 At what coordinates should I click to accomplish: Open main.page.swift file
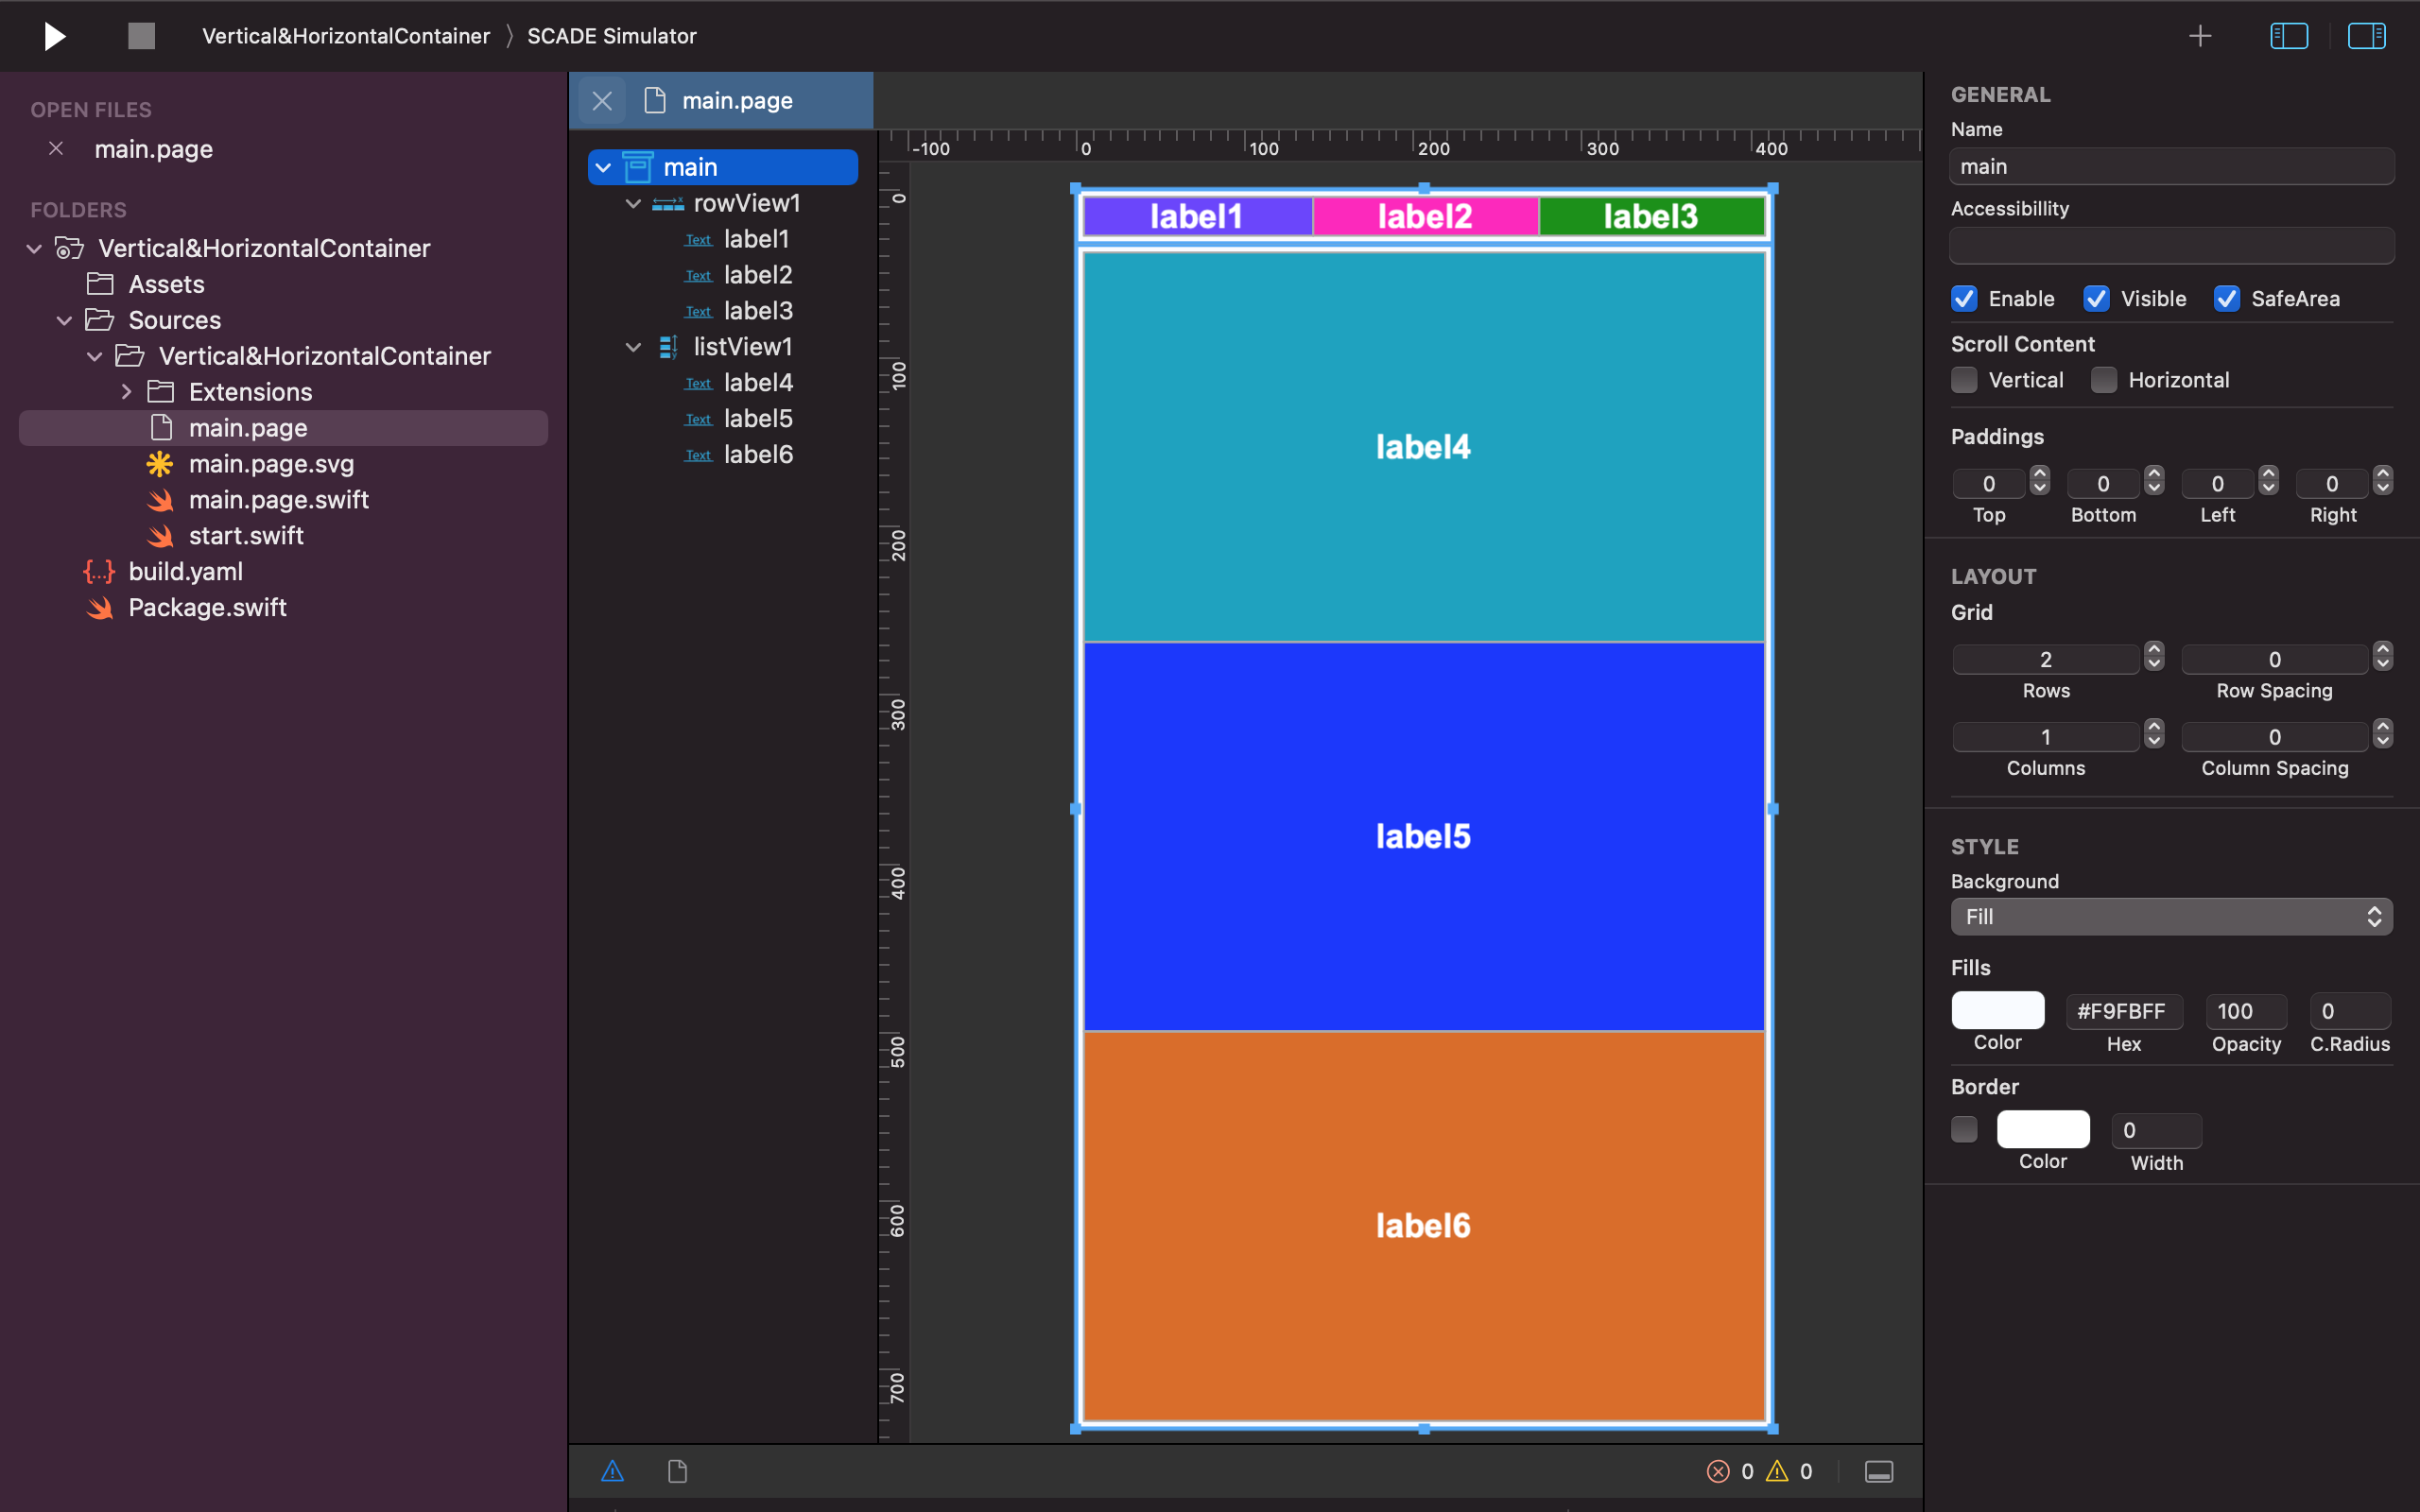279,500
